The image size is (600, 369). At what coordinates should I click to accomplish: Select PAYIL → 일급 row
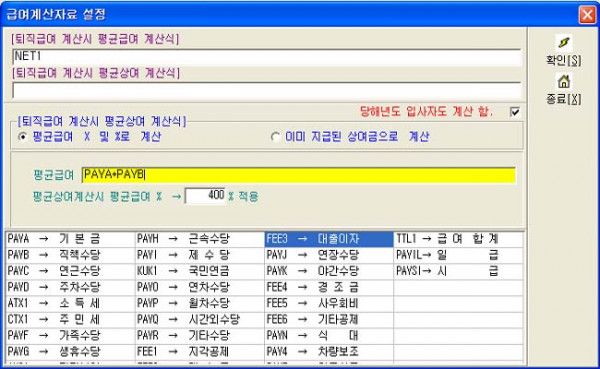458,255
